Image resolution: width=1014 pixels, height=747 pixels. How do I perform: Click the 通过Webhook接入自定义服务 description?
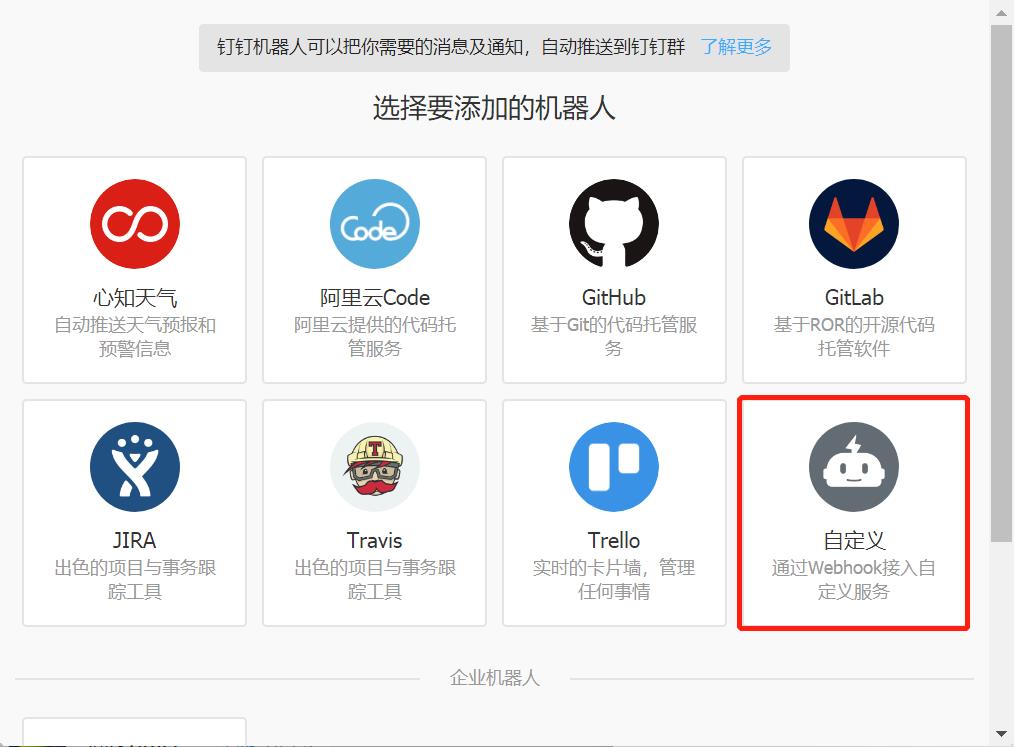854,580
